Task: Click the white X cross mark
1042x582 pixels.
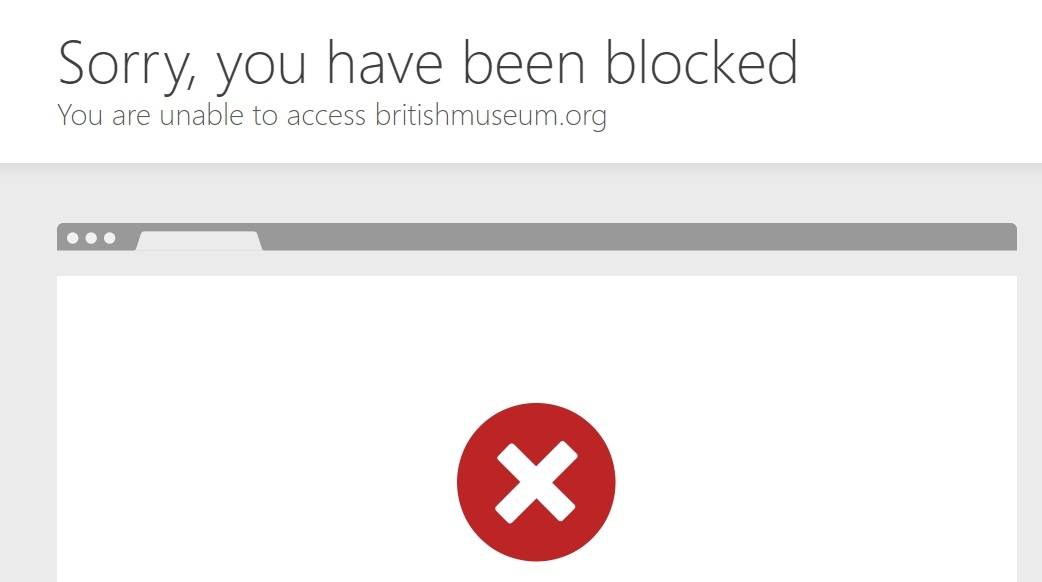Action: 536,482
